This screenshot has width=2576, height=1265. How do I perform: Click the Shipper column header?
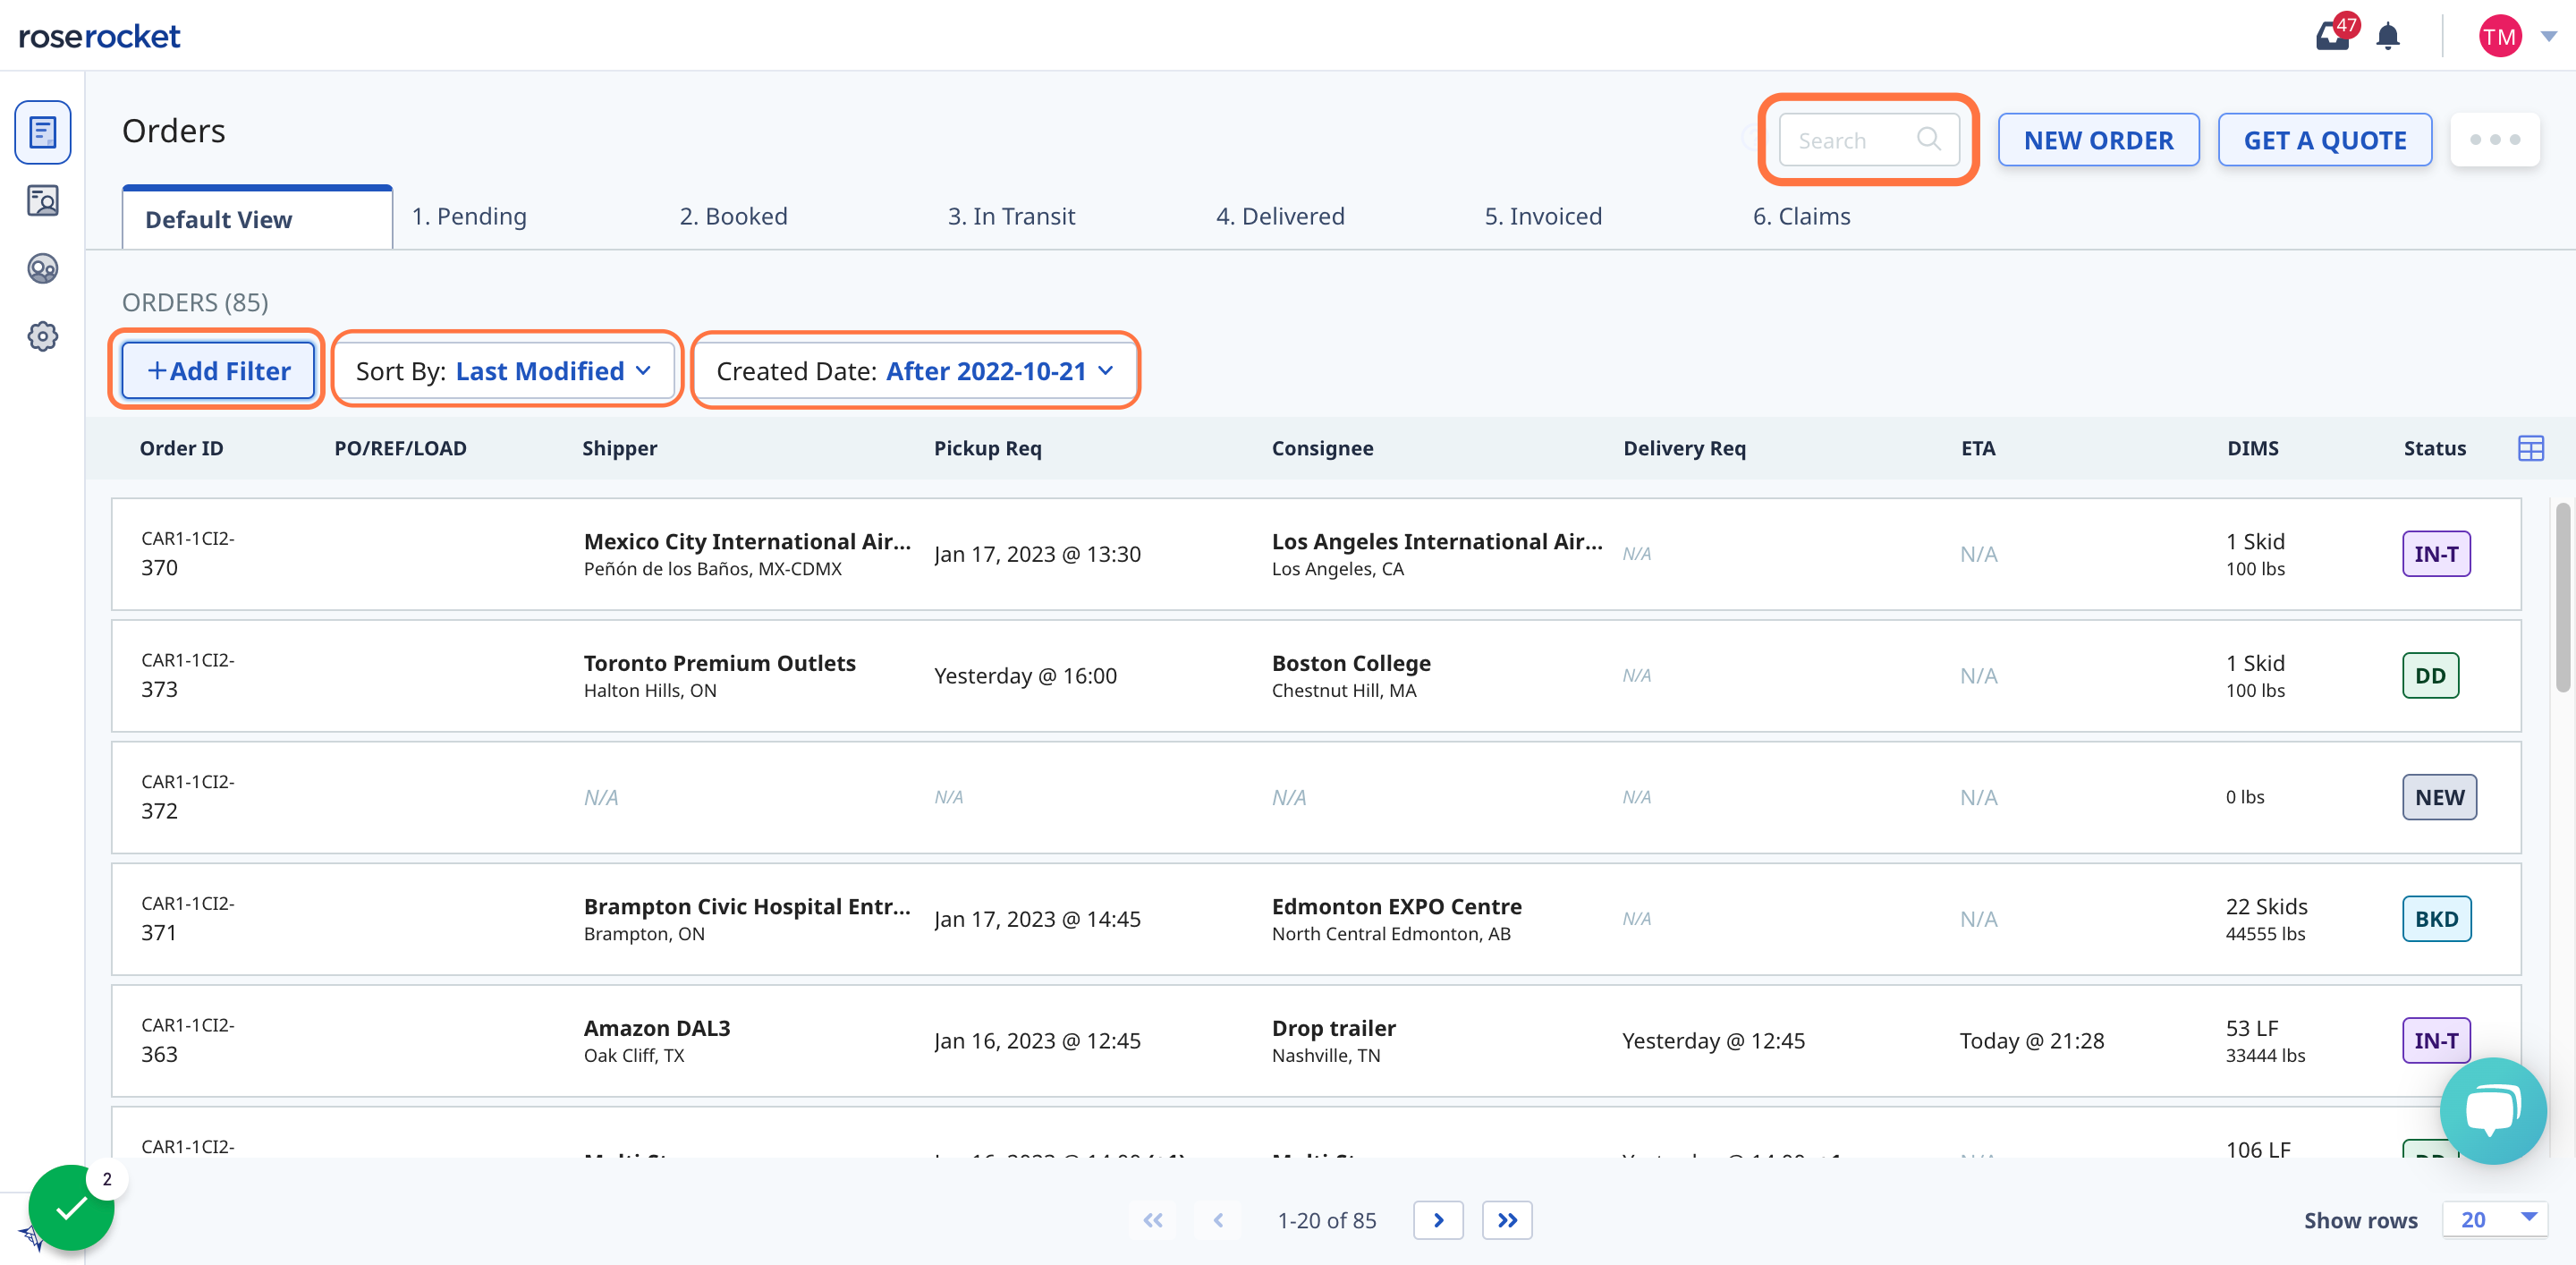pos(619,448)
